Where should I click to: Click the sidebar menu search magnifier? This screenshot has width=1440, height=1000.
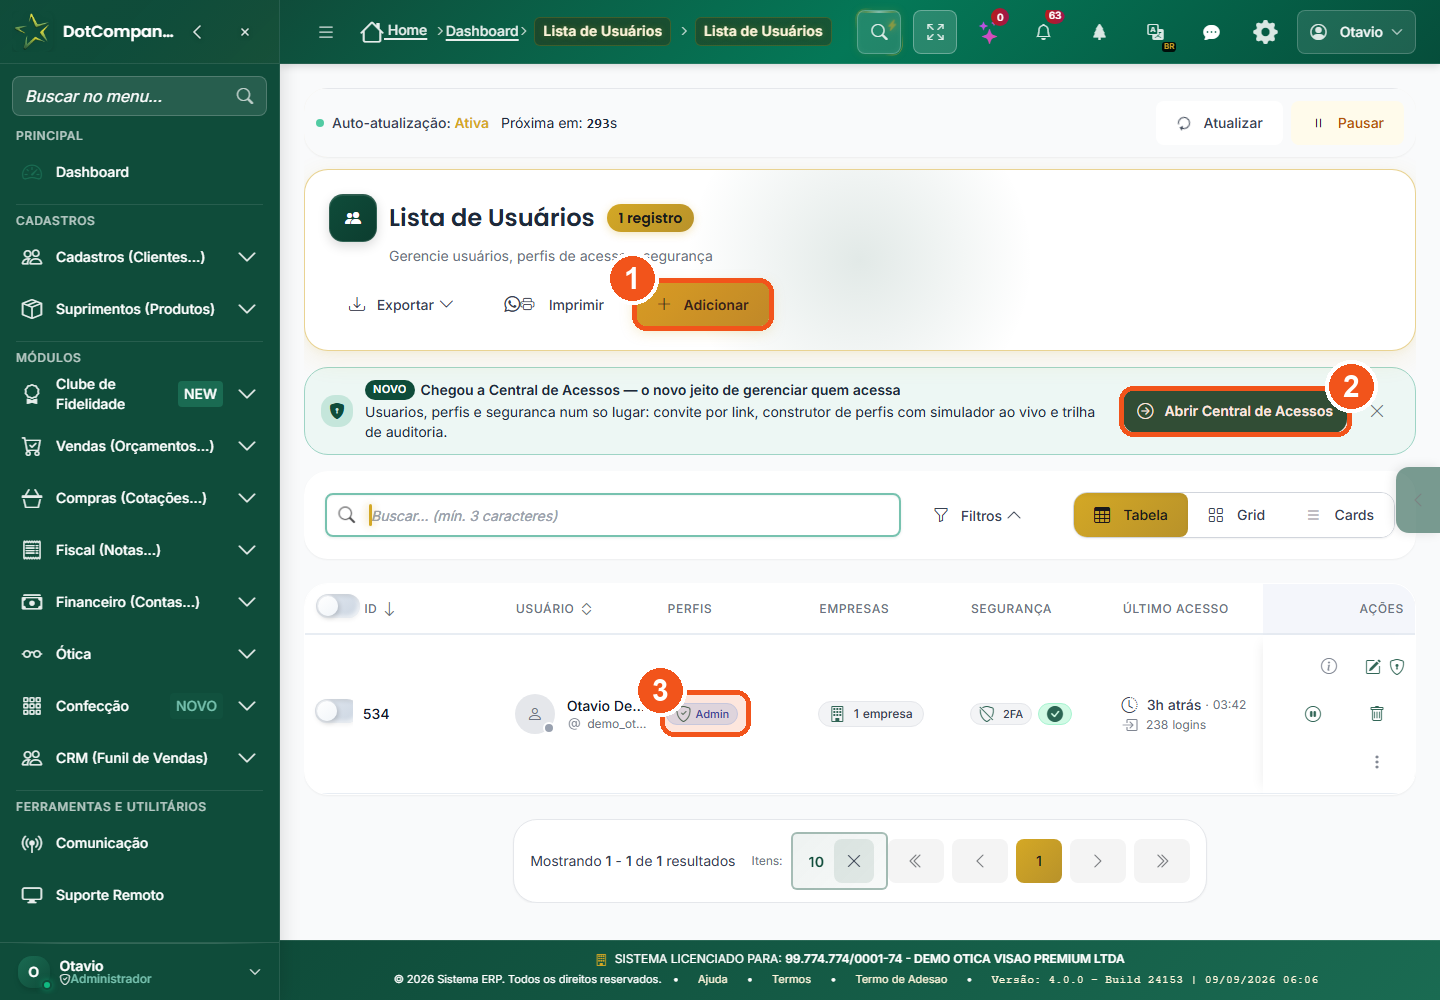click(245, 96)
